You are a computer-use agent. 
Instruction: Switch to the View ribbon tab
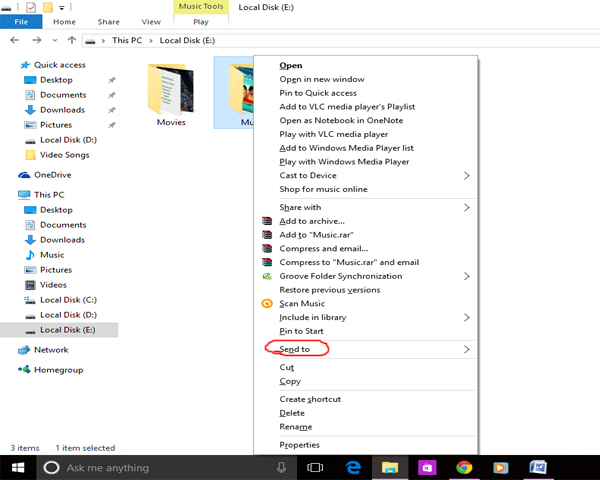[x=151, y=22]
